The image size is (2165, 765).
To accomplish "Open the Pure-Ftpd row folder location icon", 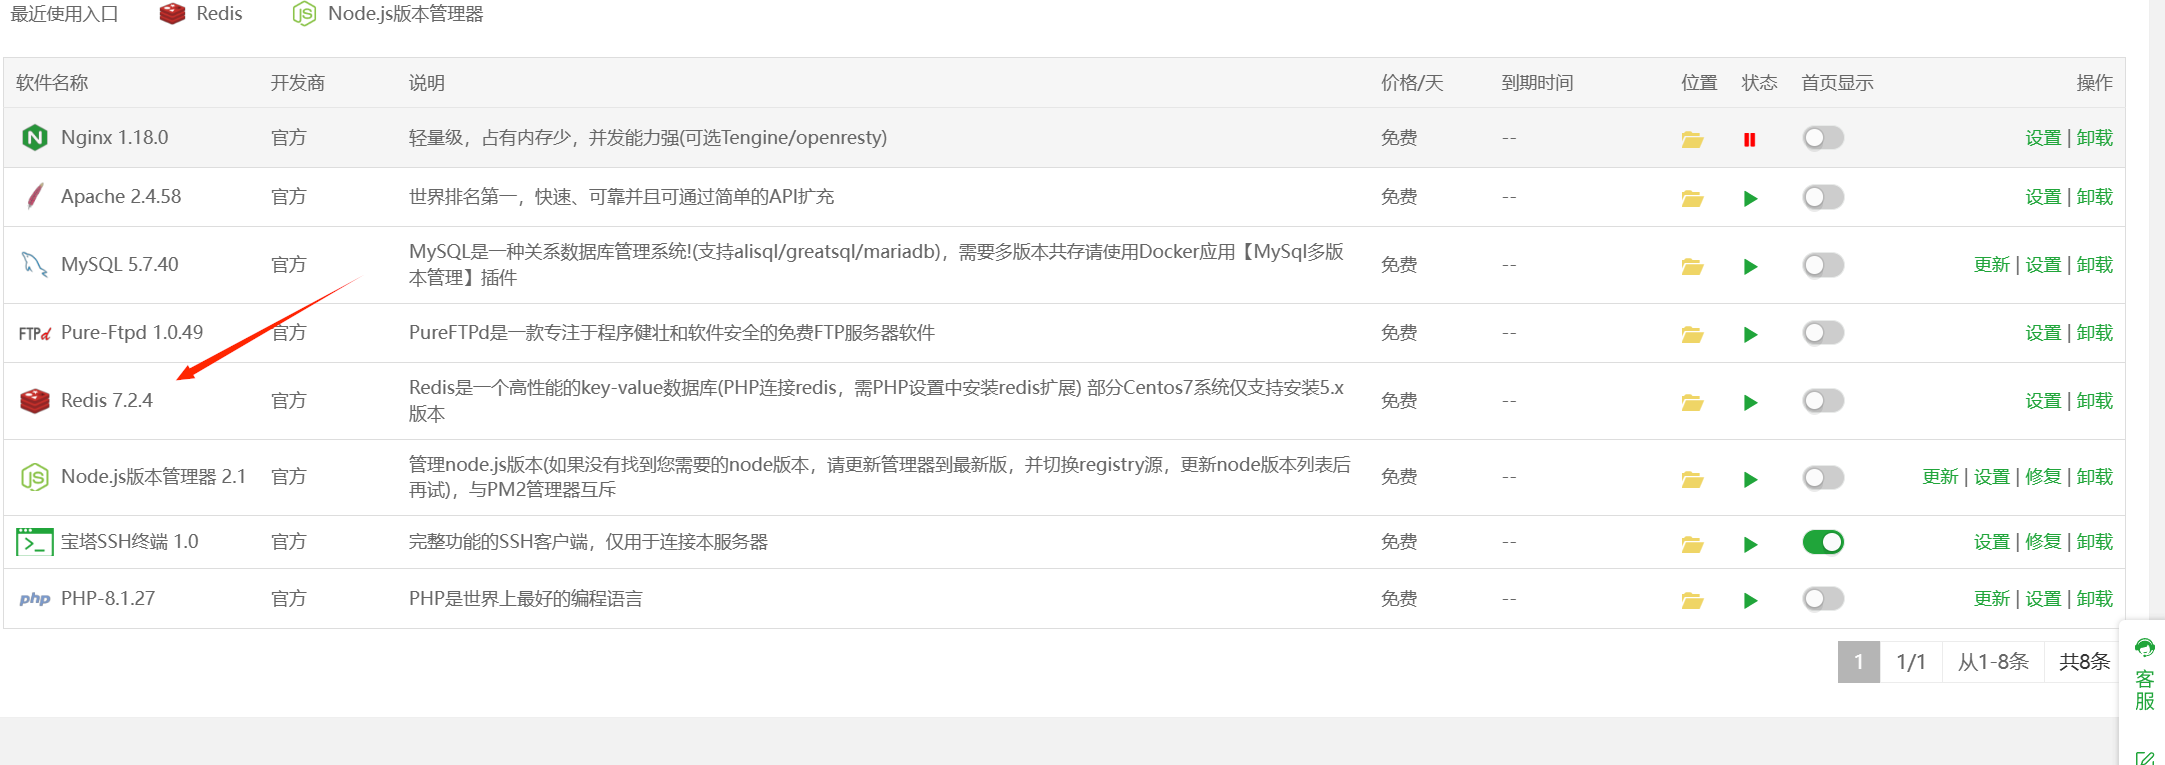I will [x=1692, y=334].
